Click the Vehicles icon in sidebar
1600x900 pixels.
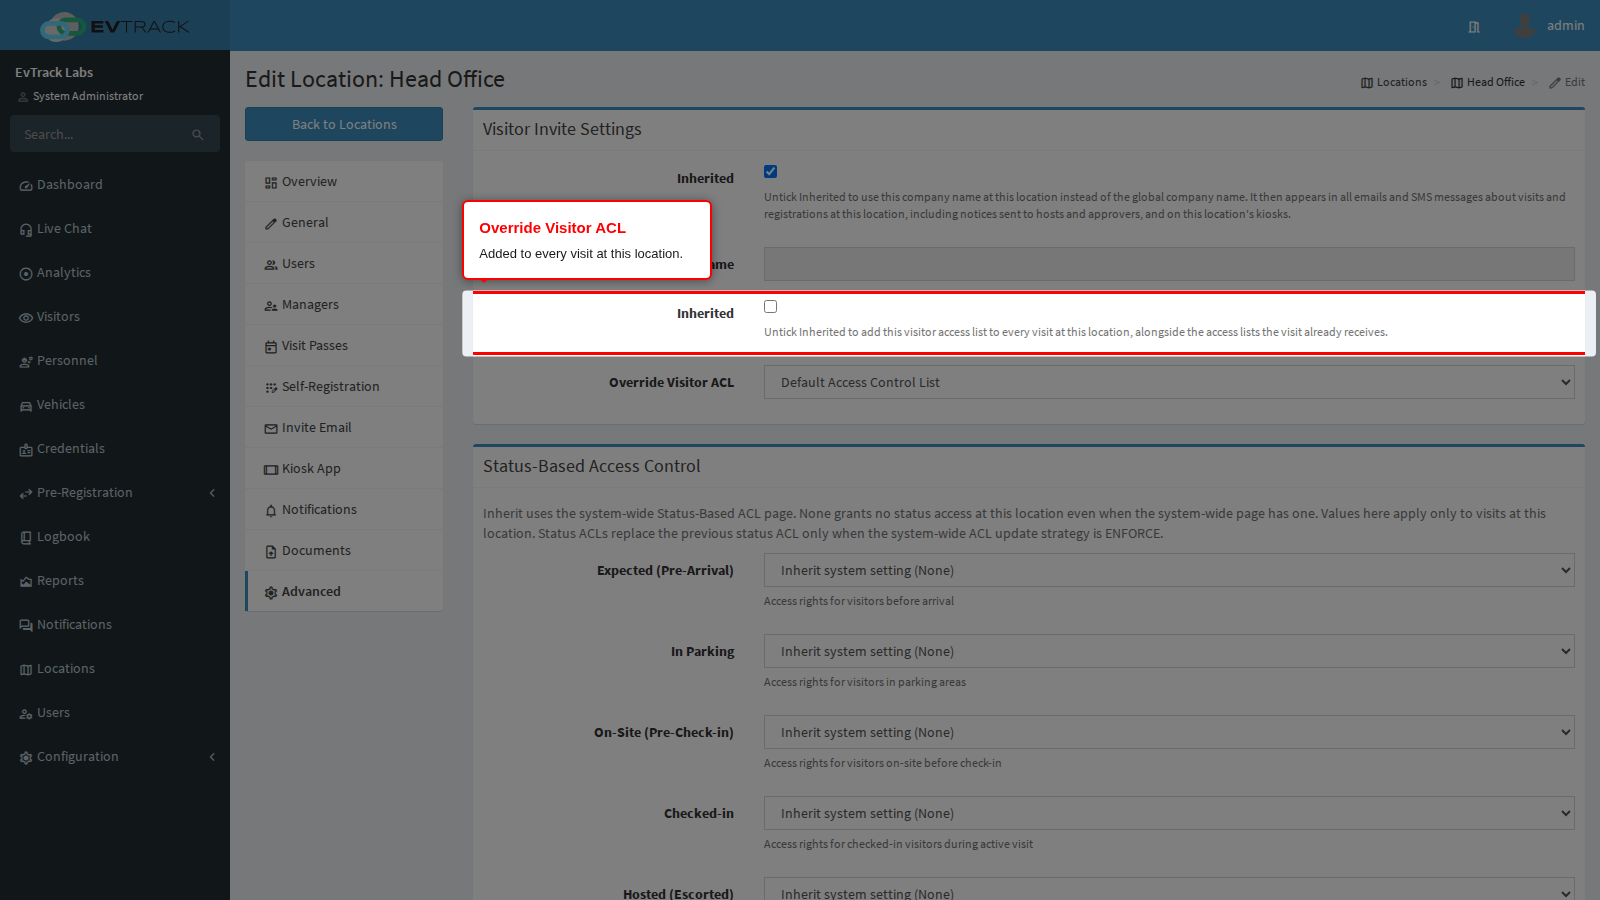[x=26, y=406]
